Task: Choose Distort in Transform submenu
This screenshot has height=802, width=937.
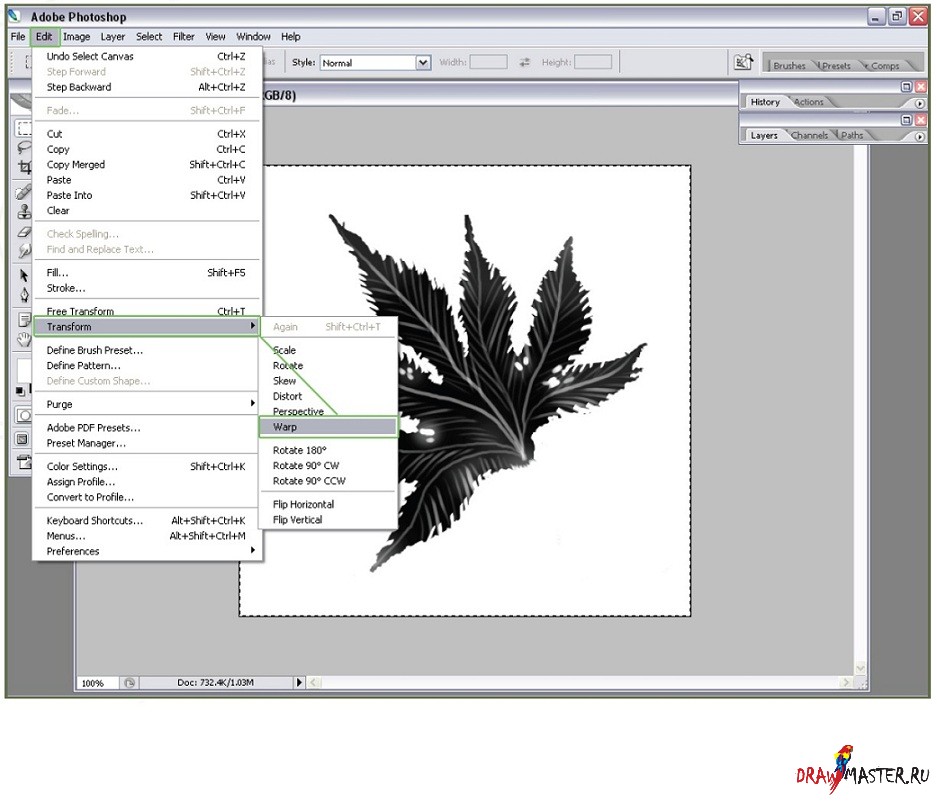Action: [x=328, y=396]
